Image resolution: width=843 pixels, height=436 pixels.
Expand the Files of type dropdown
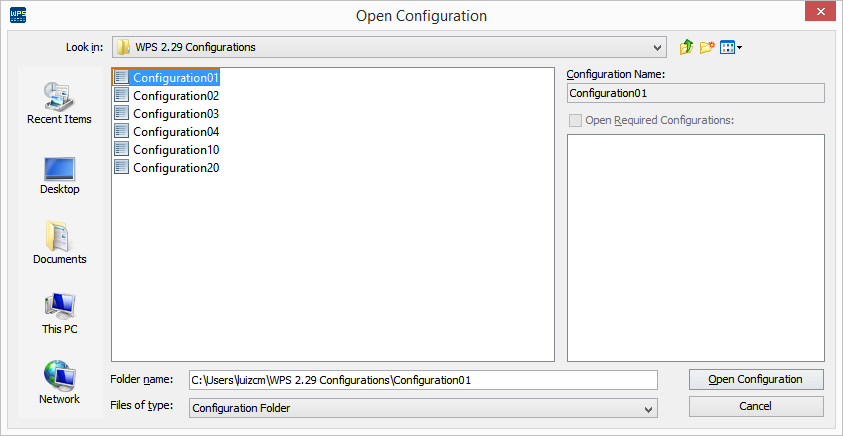point(649,408)
